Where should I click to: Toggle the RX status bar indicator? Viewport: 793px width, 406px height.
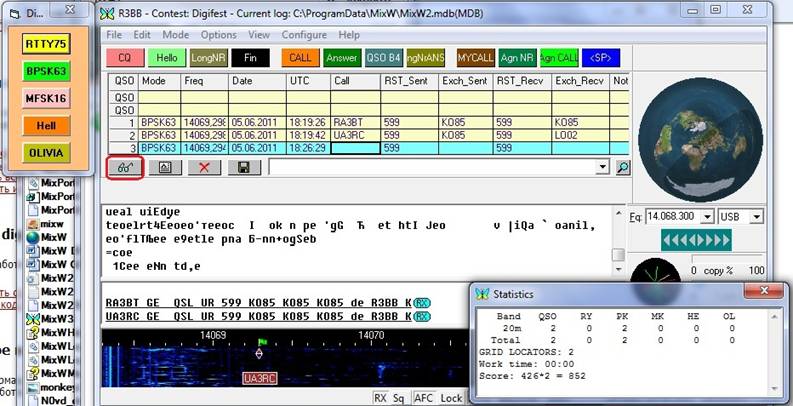(x=380, y=398)
